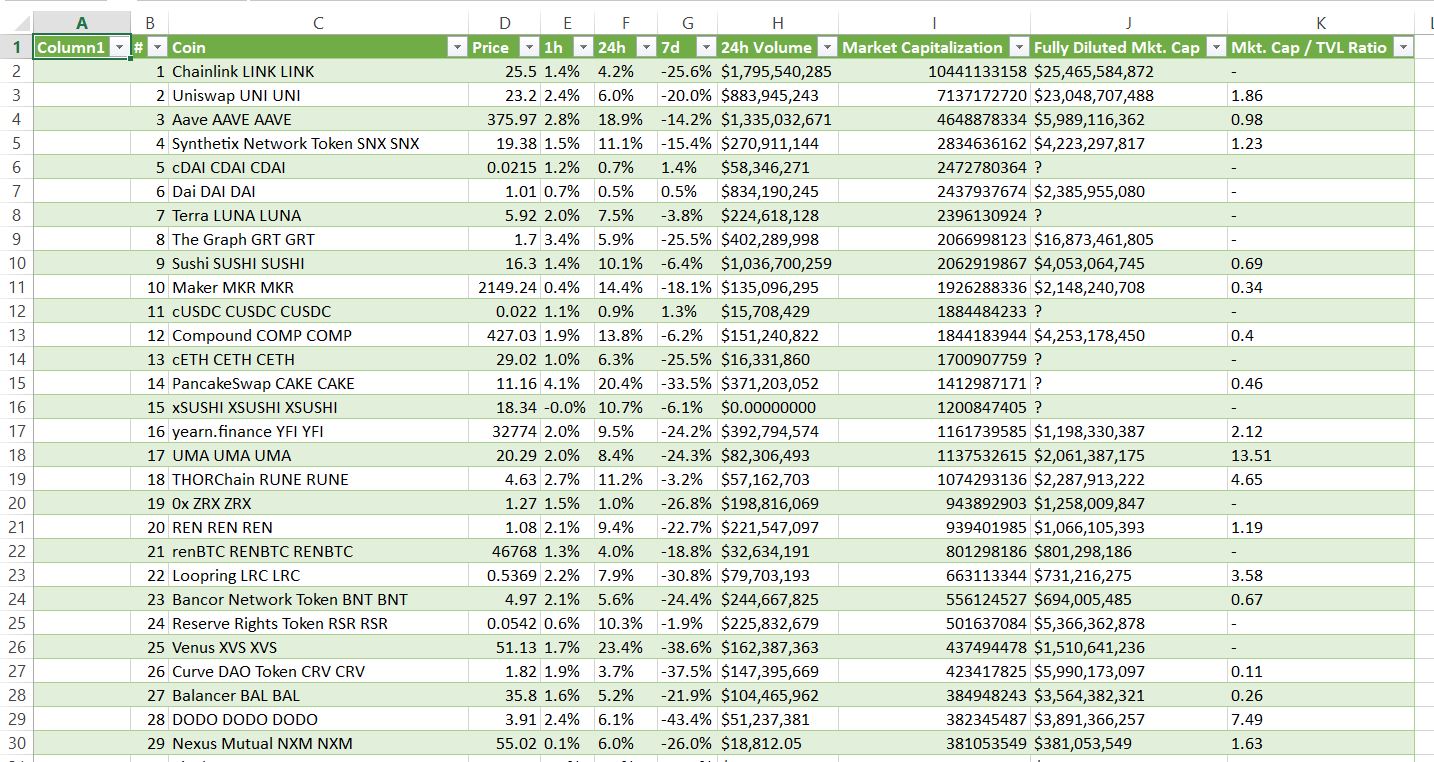This screenshot has width=1434, height=762.
Task: Click The Graph GRT GRT cell
Action: 318,239
